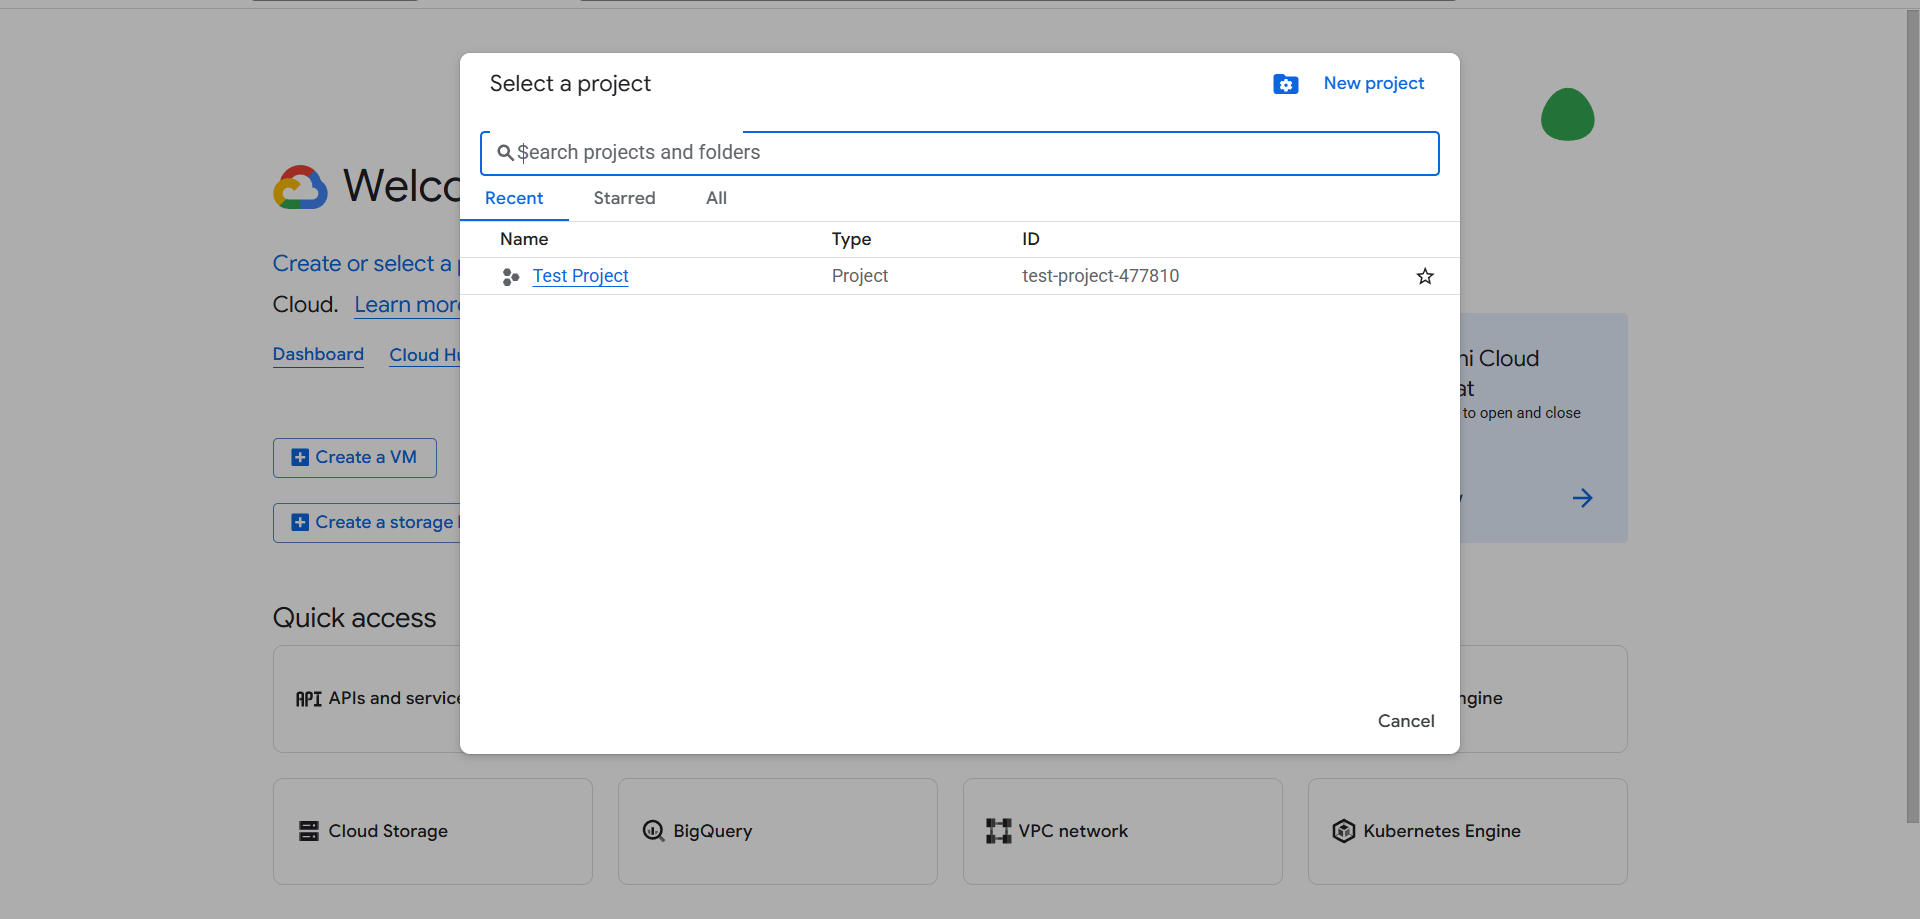The width and height of the screenshot is (1920, 919).
Task: Click the search magnifier icon in dialog
Action: pyautogui.click(x=506, y=153)
